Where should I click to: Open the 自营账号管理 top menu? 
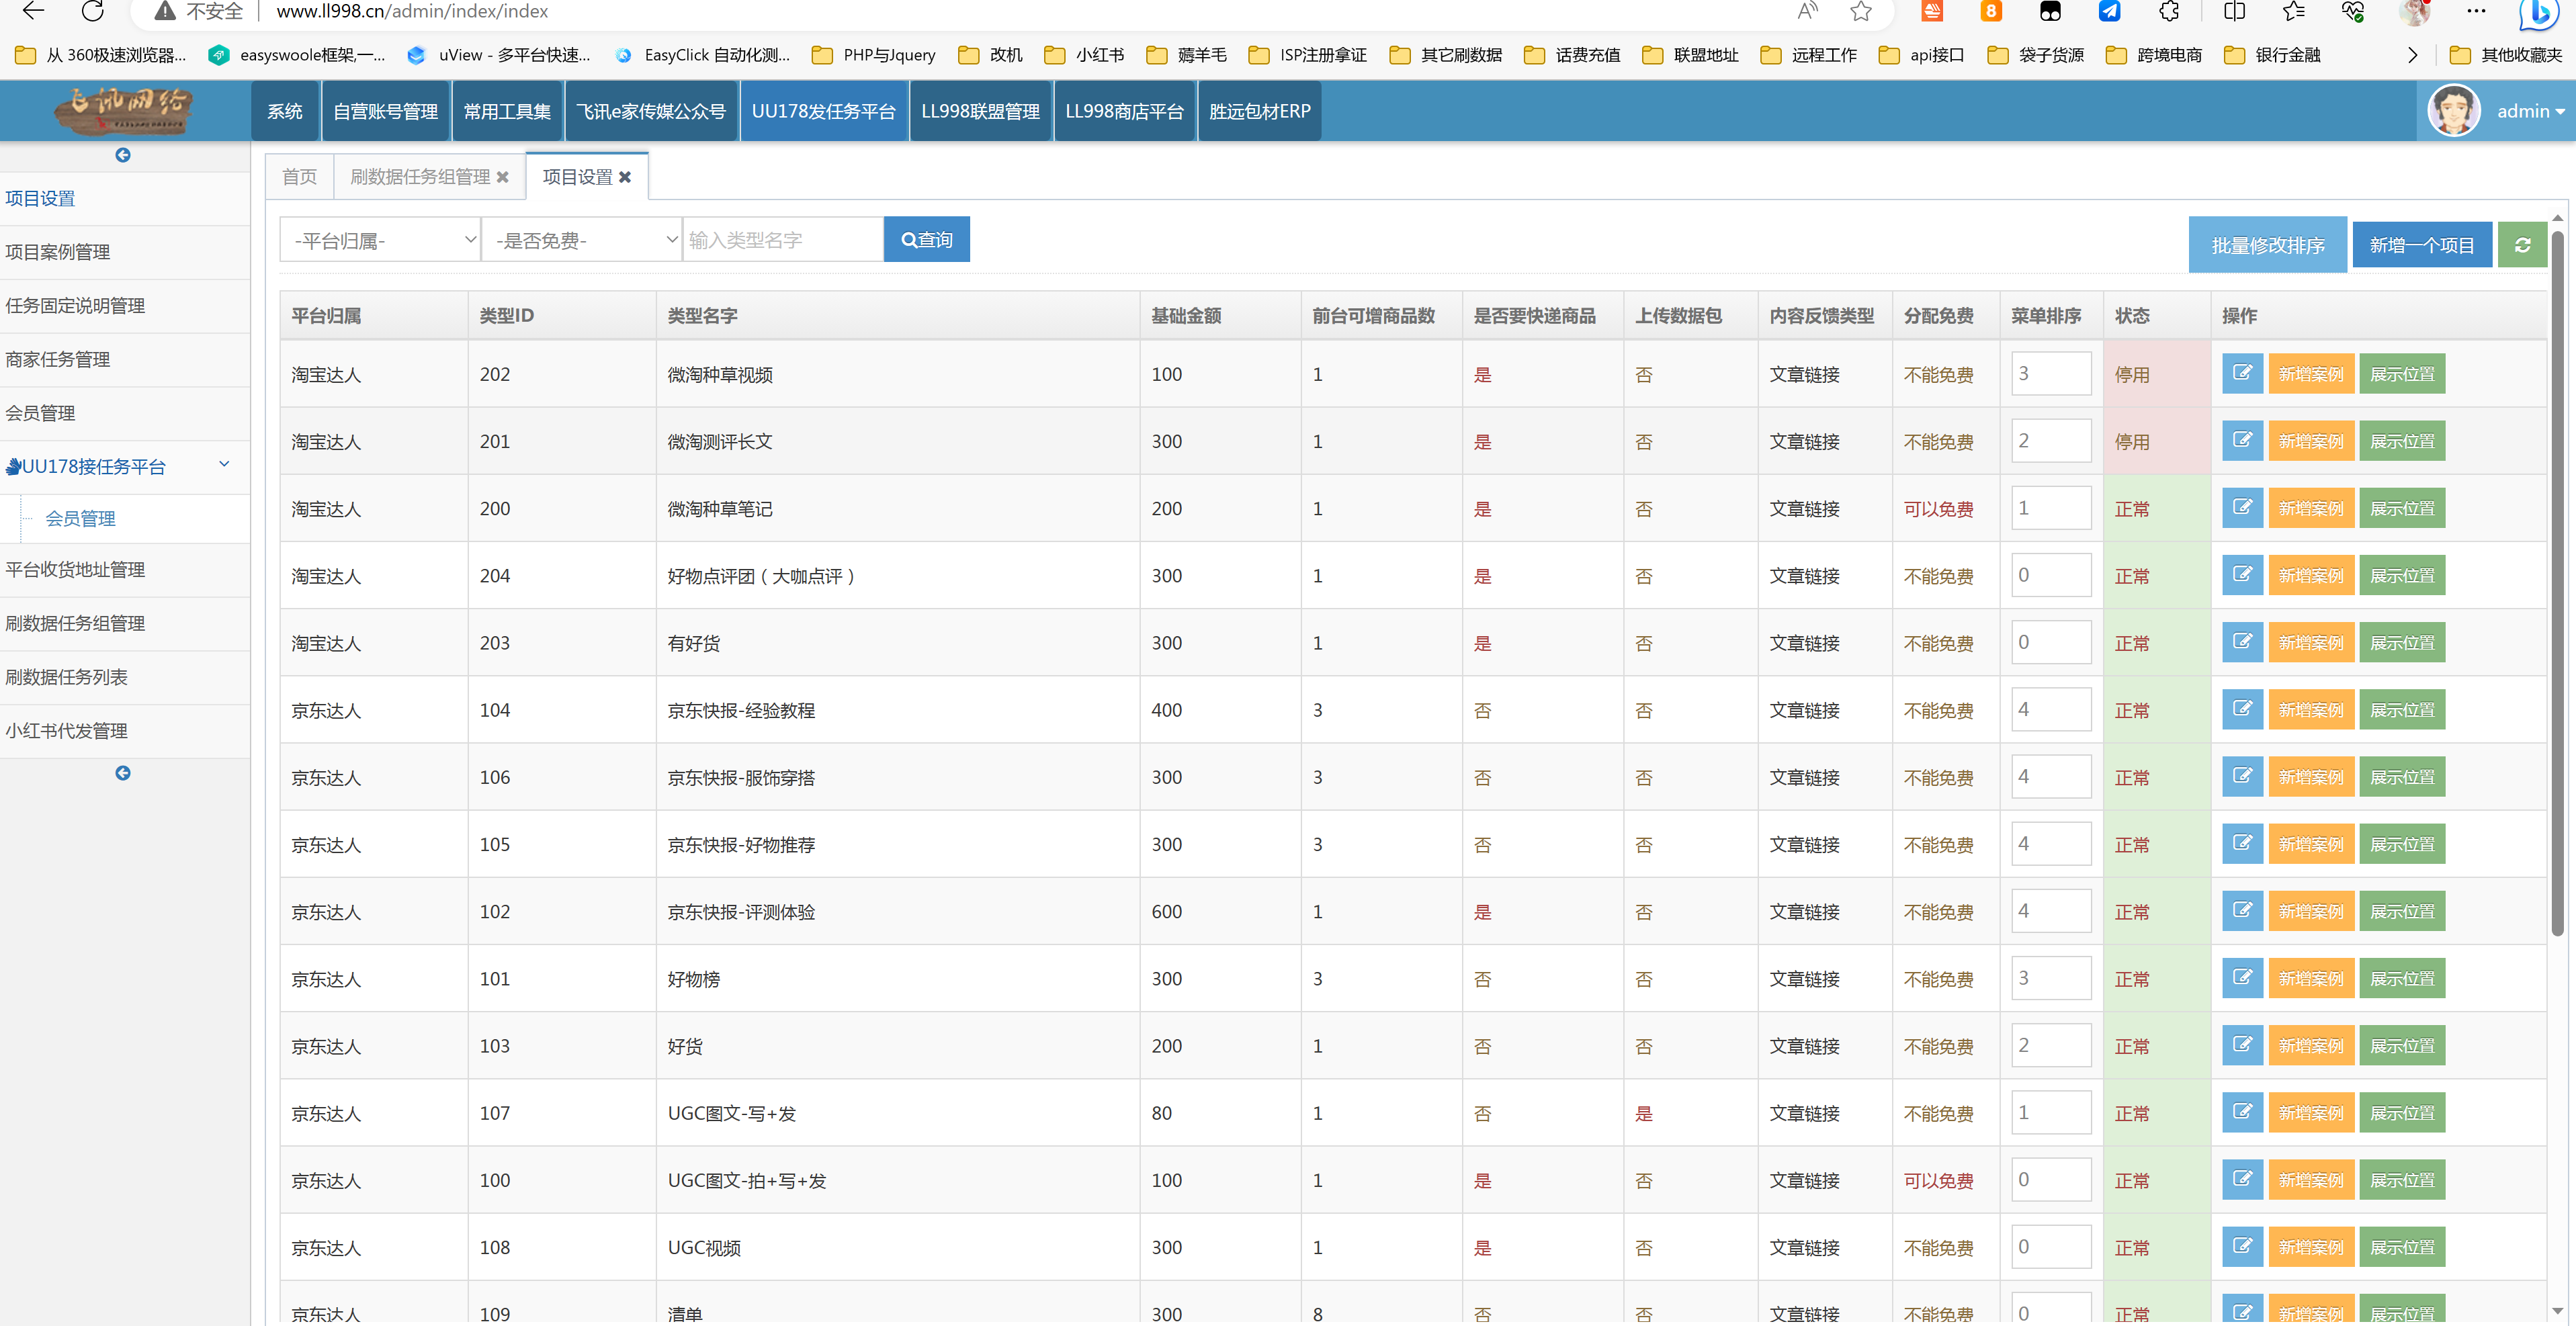(385, 111)
